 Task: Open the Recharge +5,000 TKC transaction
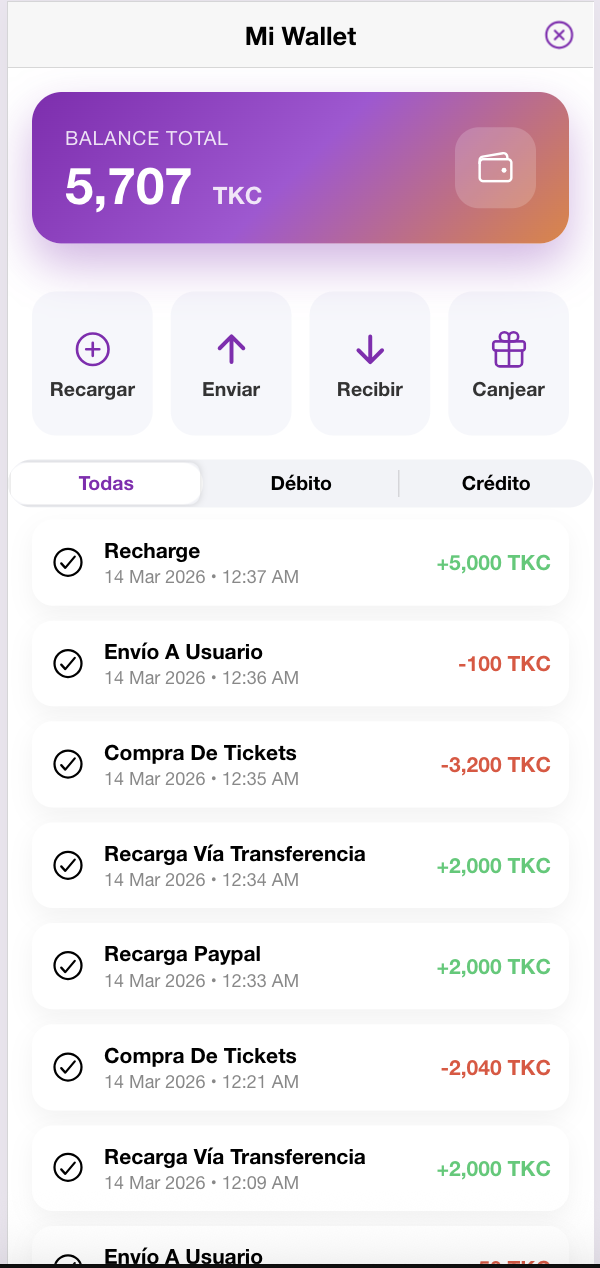coord(300,563)
